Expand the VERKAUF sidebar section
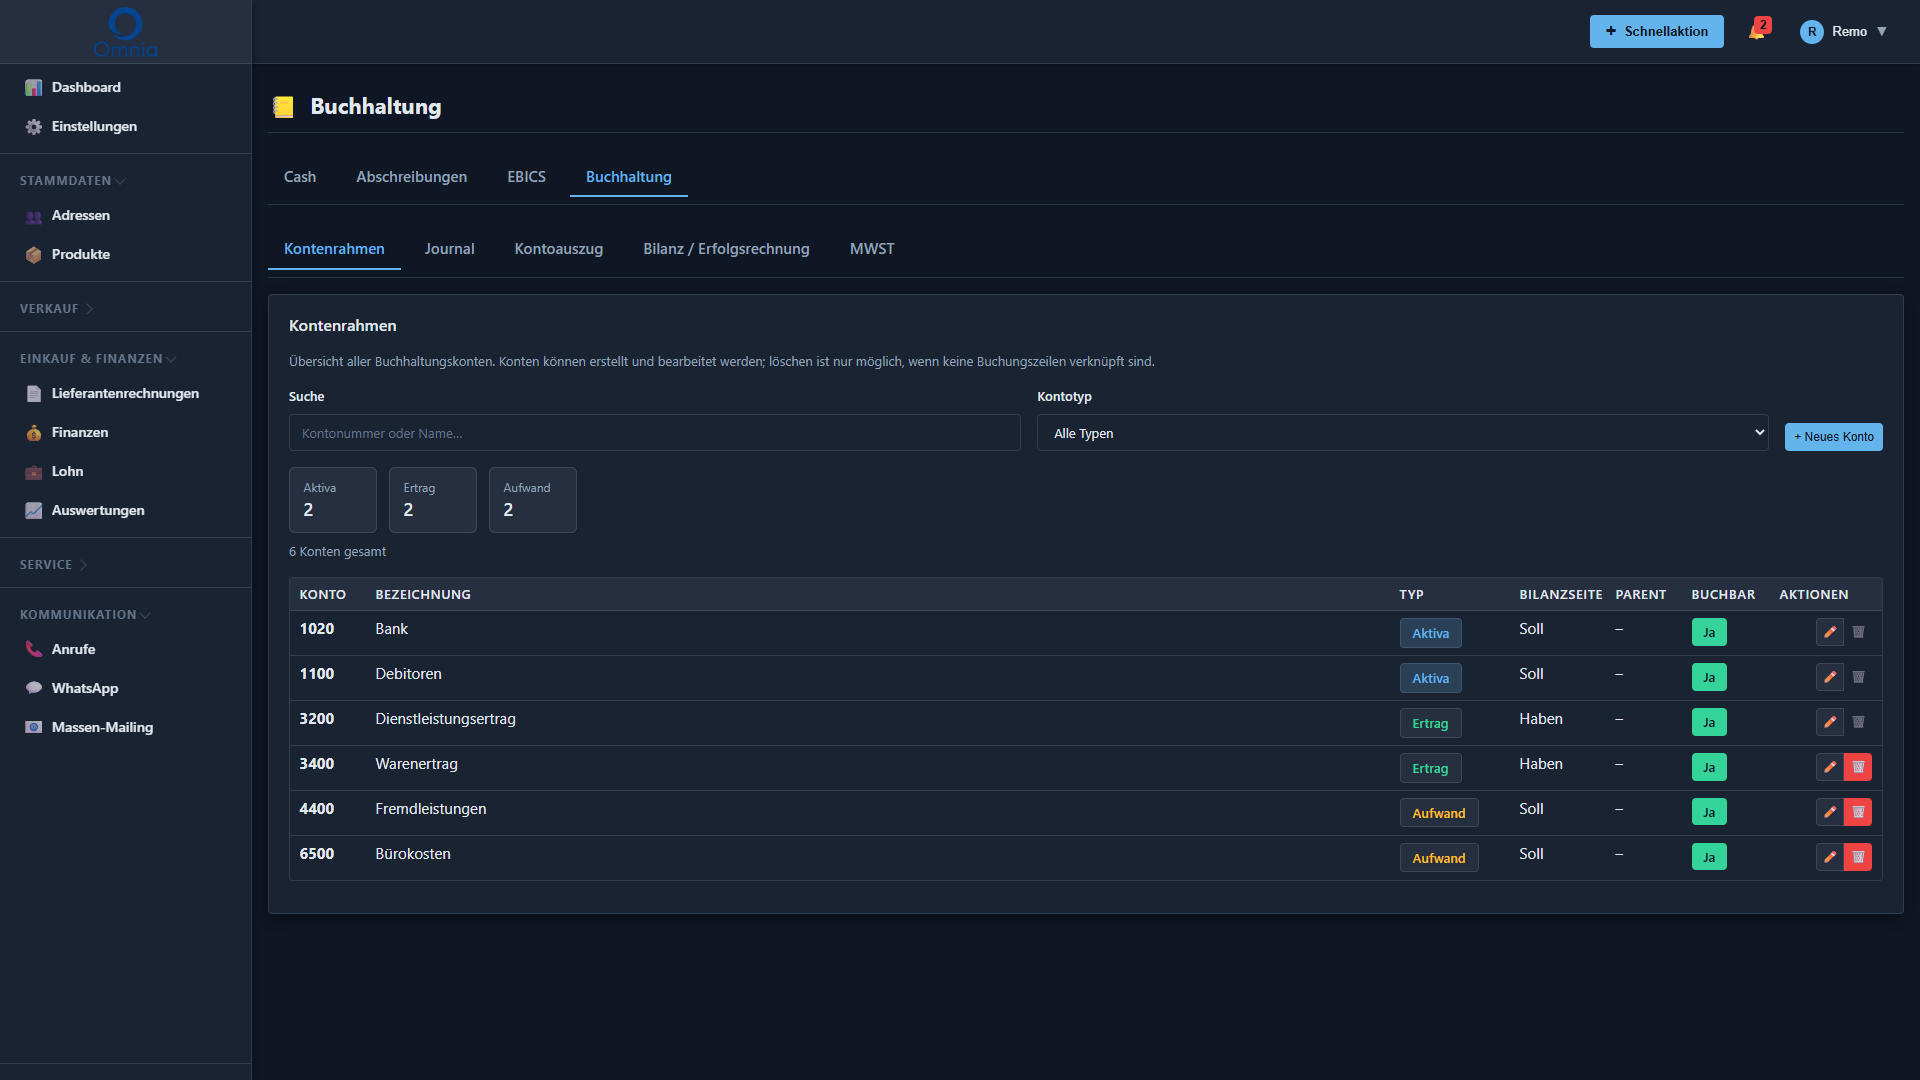Image resolution: width=1920 pixels, height=1080 pixels. pos(56,309)
